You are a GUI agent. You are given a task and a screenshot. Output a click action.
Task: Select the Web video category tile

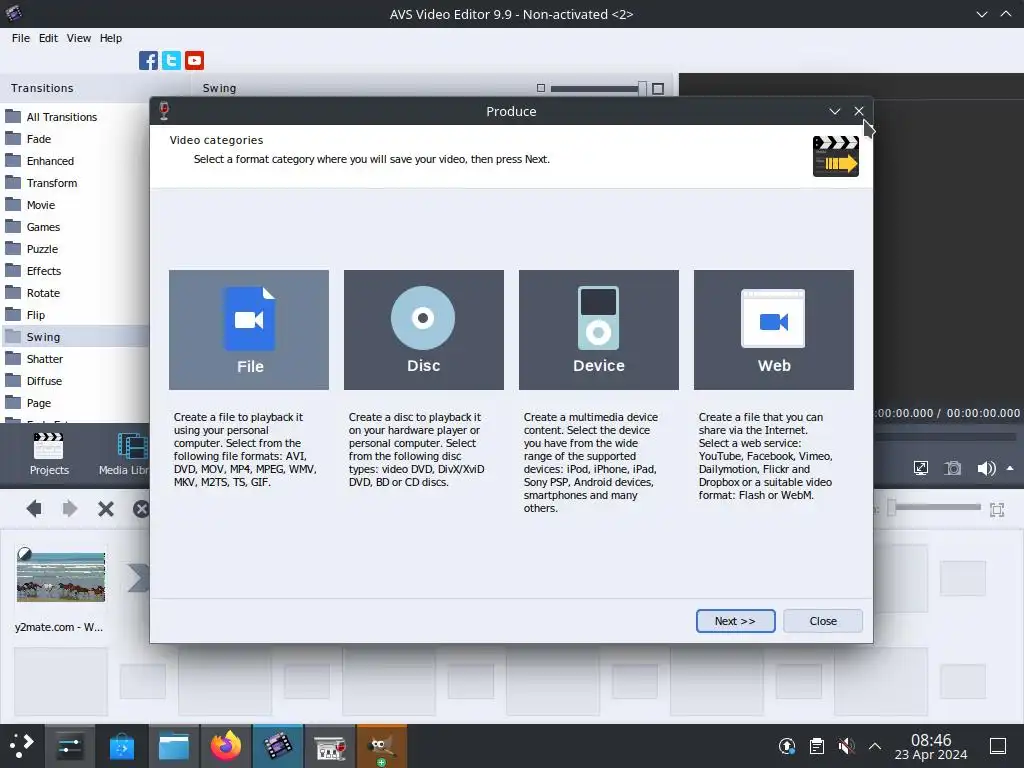(x=774, y=330)
